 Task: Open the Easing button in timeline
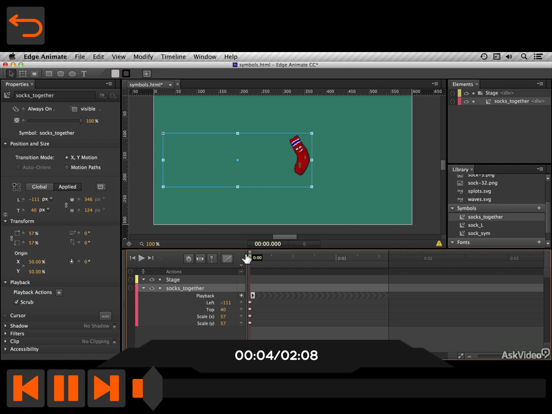click(x=227, y=259)
